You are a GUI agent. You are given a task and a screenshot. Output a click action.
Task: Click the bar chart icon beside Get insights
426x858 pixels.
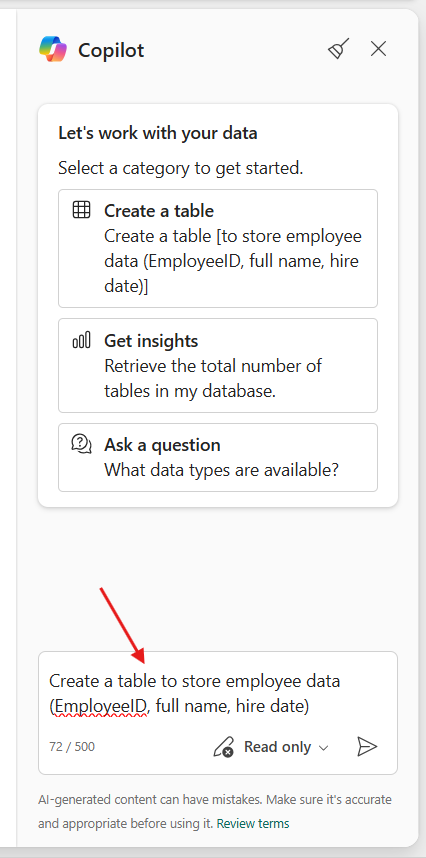81,341
